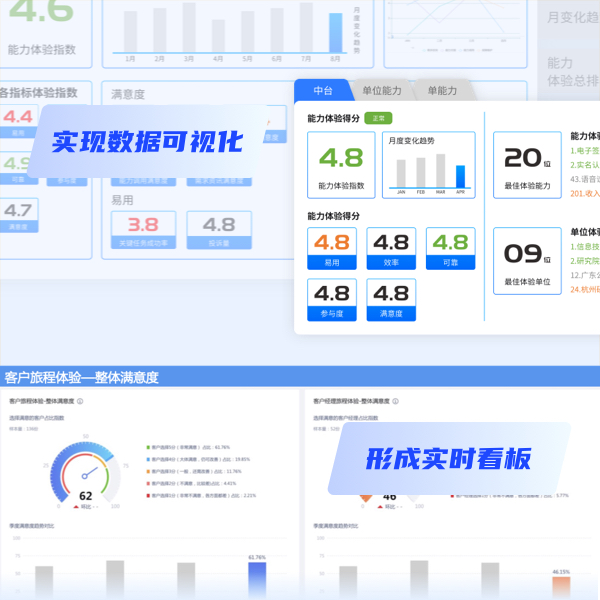Click light-red legend square for 2分 4.41%
600x600 pixels.
[148, 483]
